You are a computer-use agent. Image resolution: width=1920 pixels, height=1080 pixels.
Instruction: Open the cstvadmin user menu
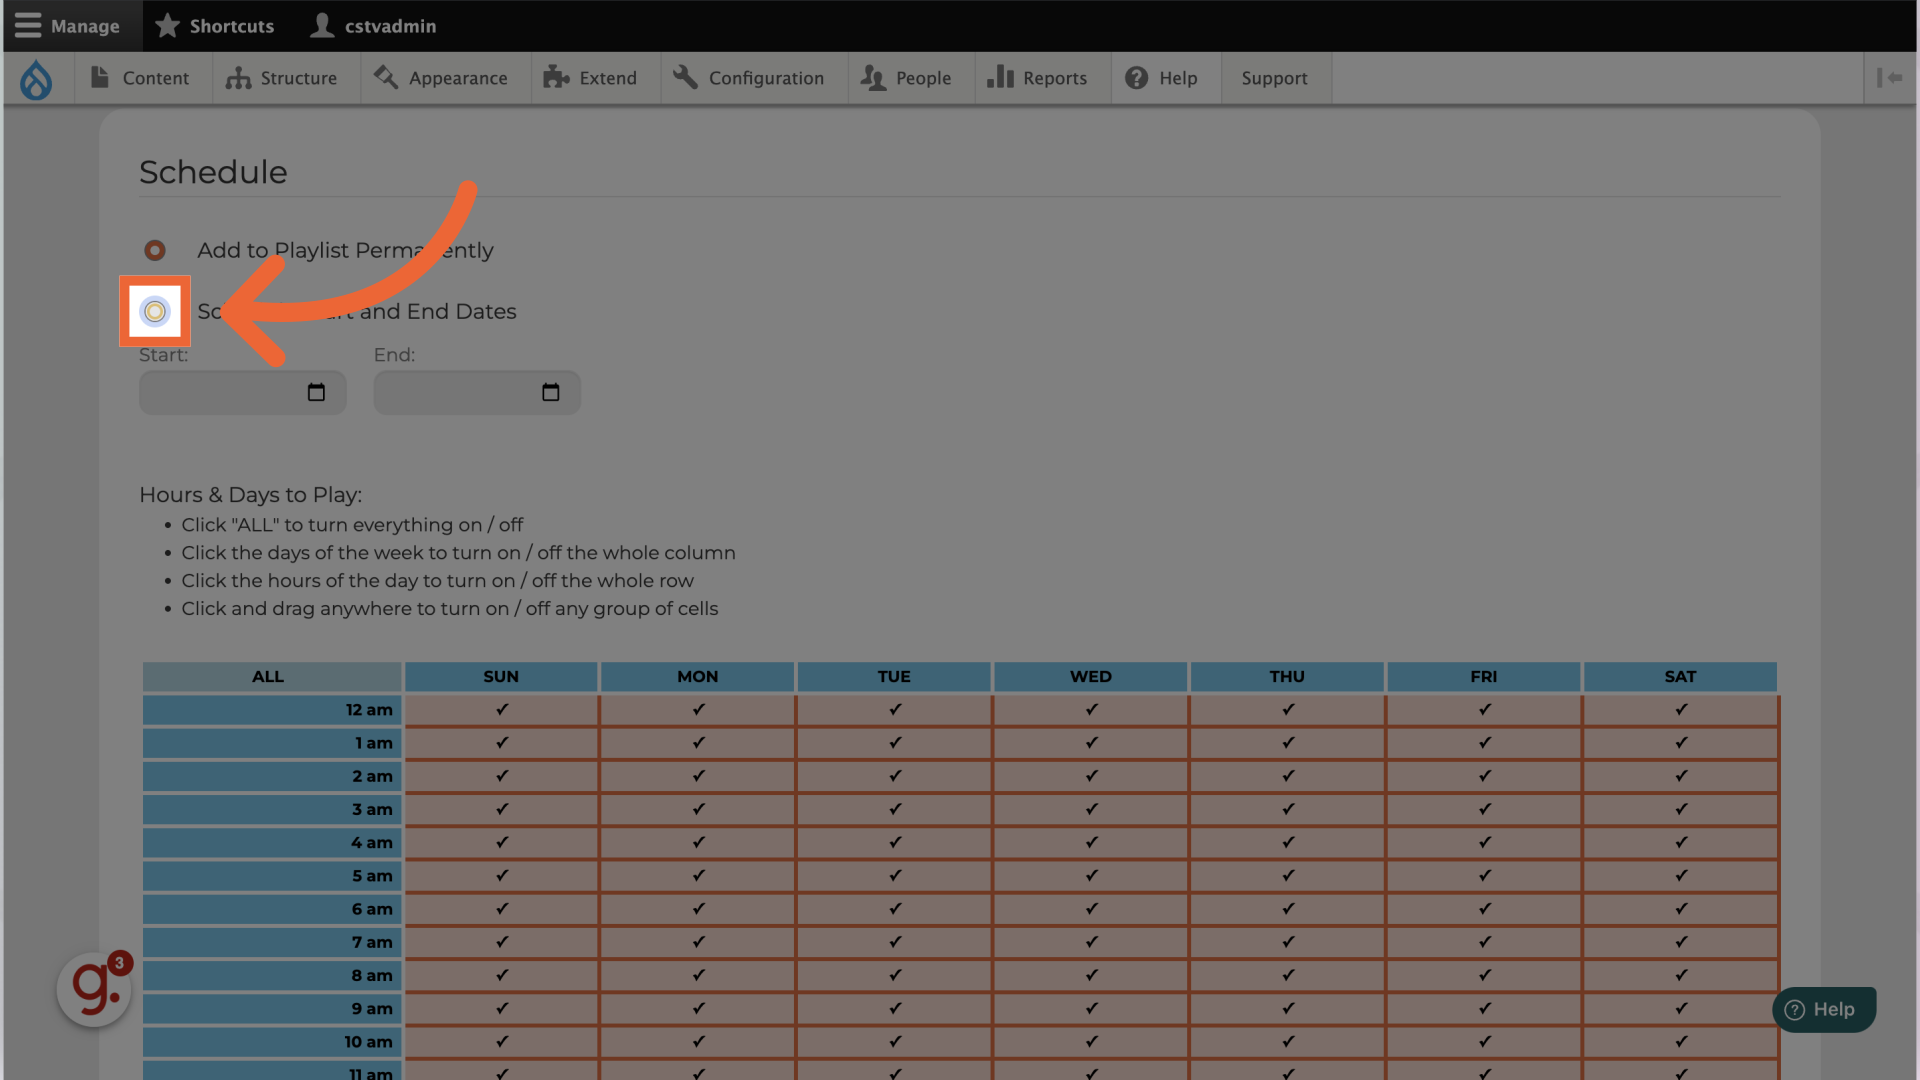point(373,26)
